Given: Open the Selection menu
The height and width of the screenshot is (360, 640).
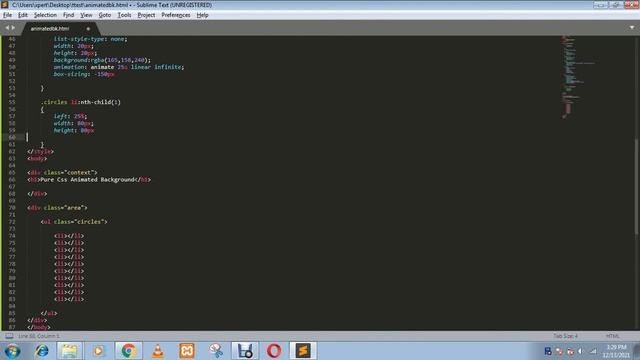Looking at the screenshot, I should pyautogui.click(x=45, y=15).
